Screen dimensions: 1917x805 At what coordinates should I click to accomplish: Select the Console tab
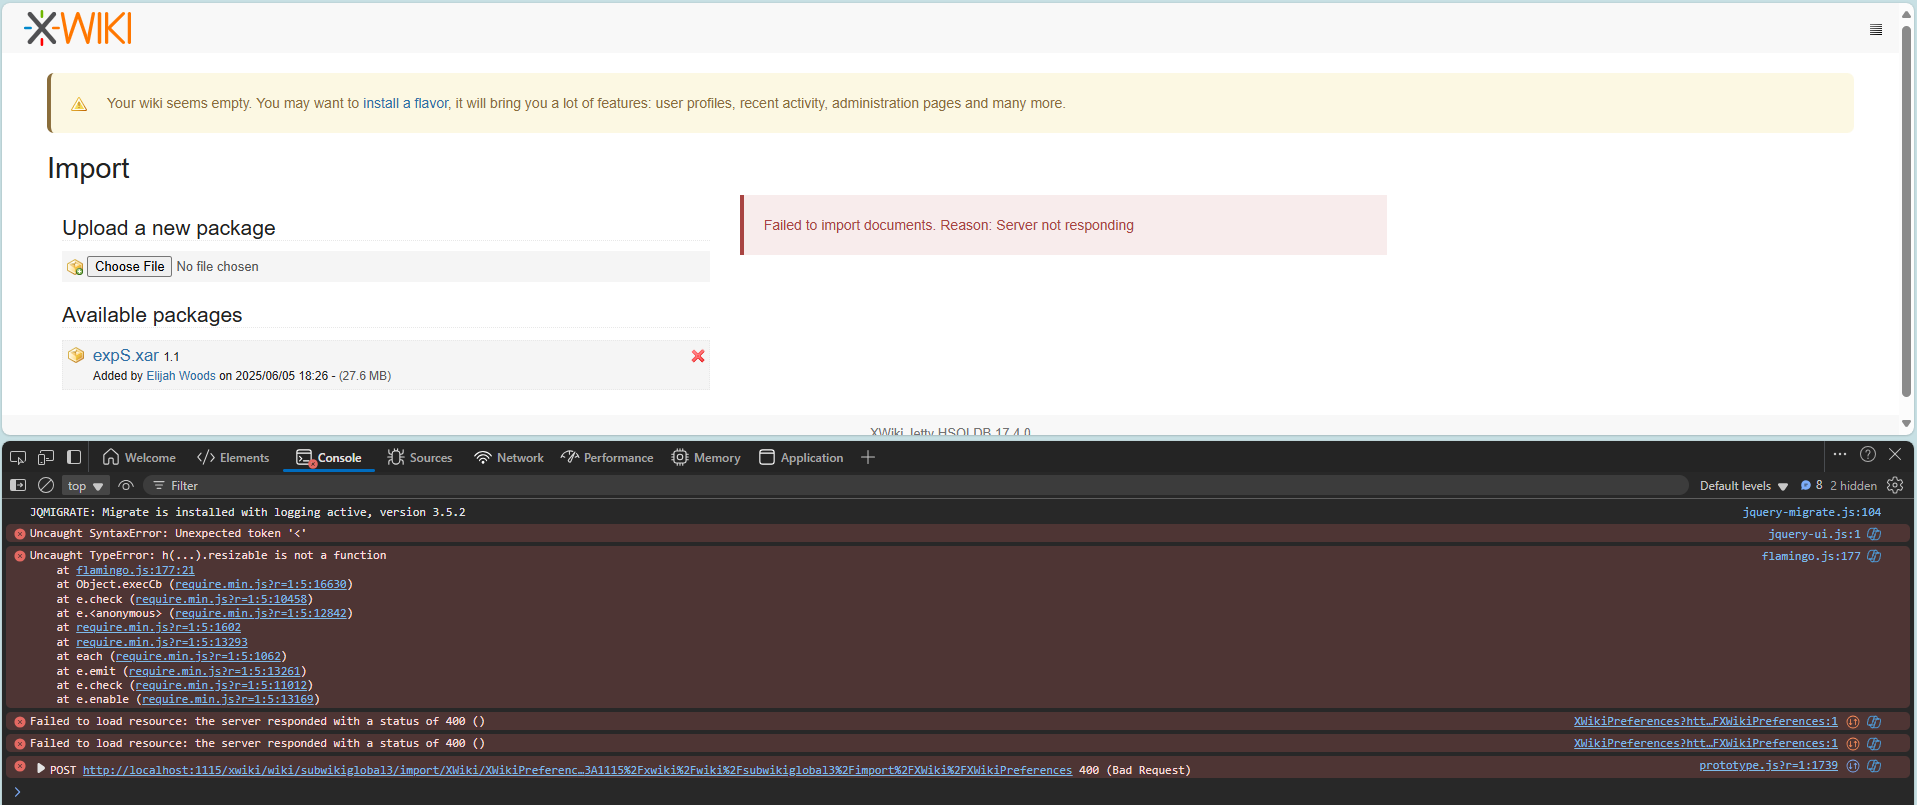[329, 457]
